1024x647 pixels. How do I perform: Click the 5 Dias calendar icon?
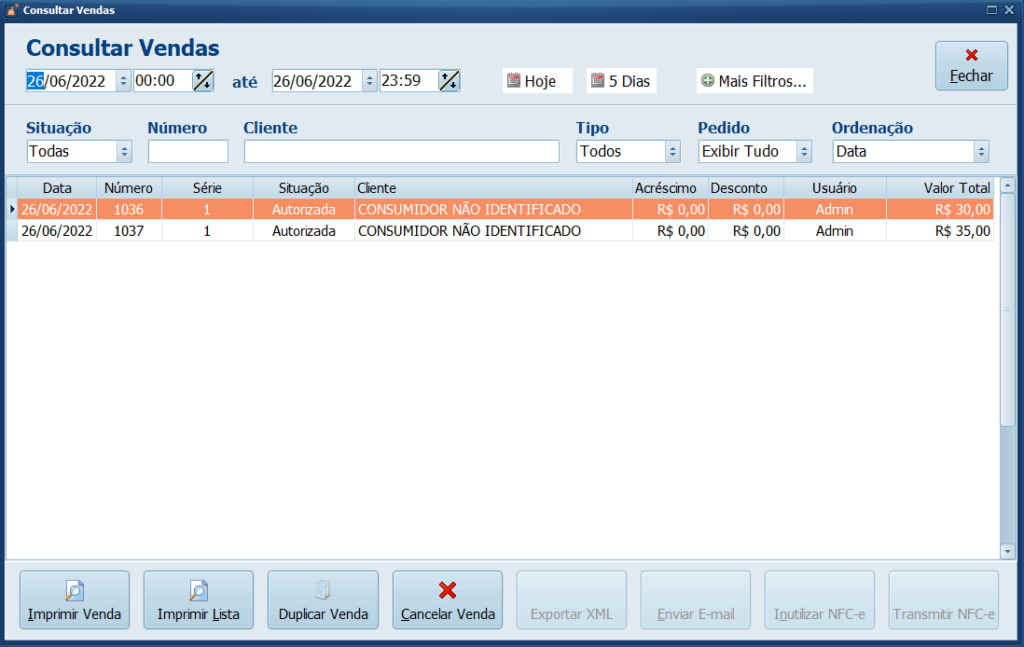(x=598, y=81)
